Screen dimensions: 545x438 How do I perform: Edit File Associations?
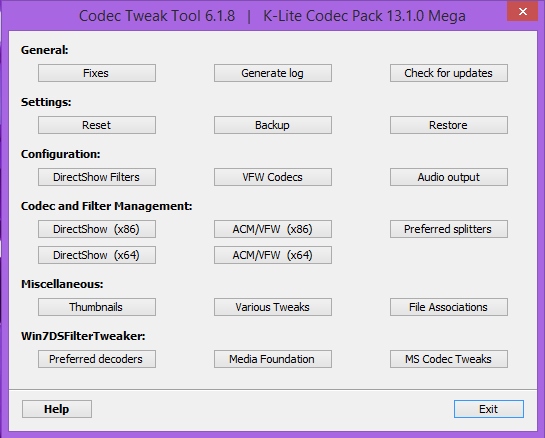pos(449,307)
